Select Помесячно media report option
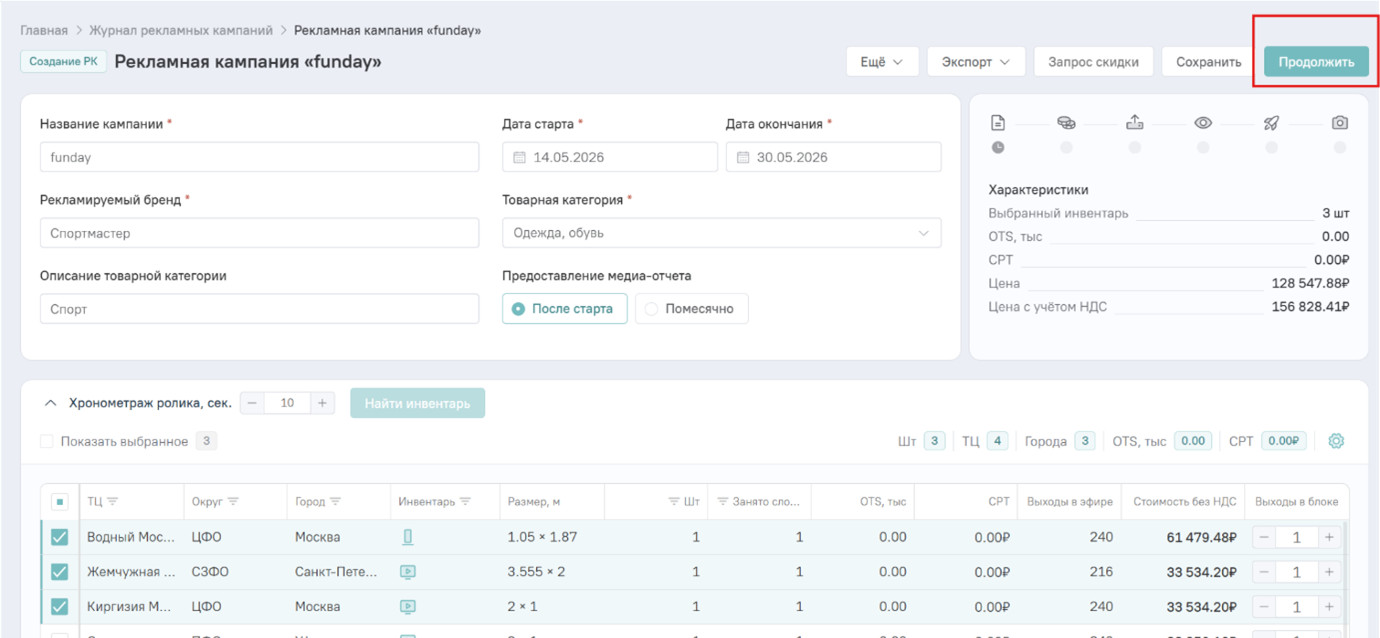Screen dimensions: 1380x638 691,309
